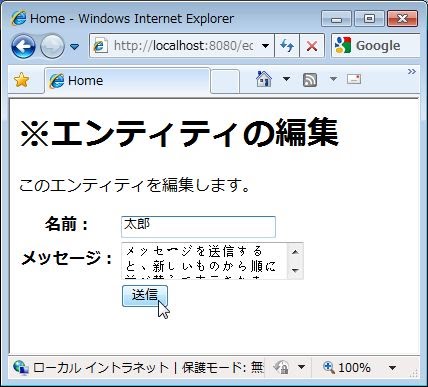Show more toolbar commands chevron
Image resolution: width=428 pixels, height=387 pixels.
click(412, 72)
